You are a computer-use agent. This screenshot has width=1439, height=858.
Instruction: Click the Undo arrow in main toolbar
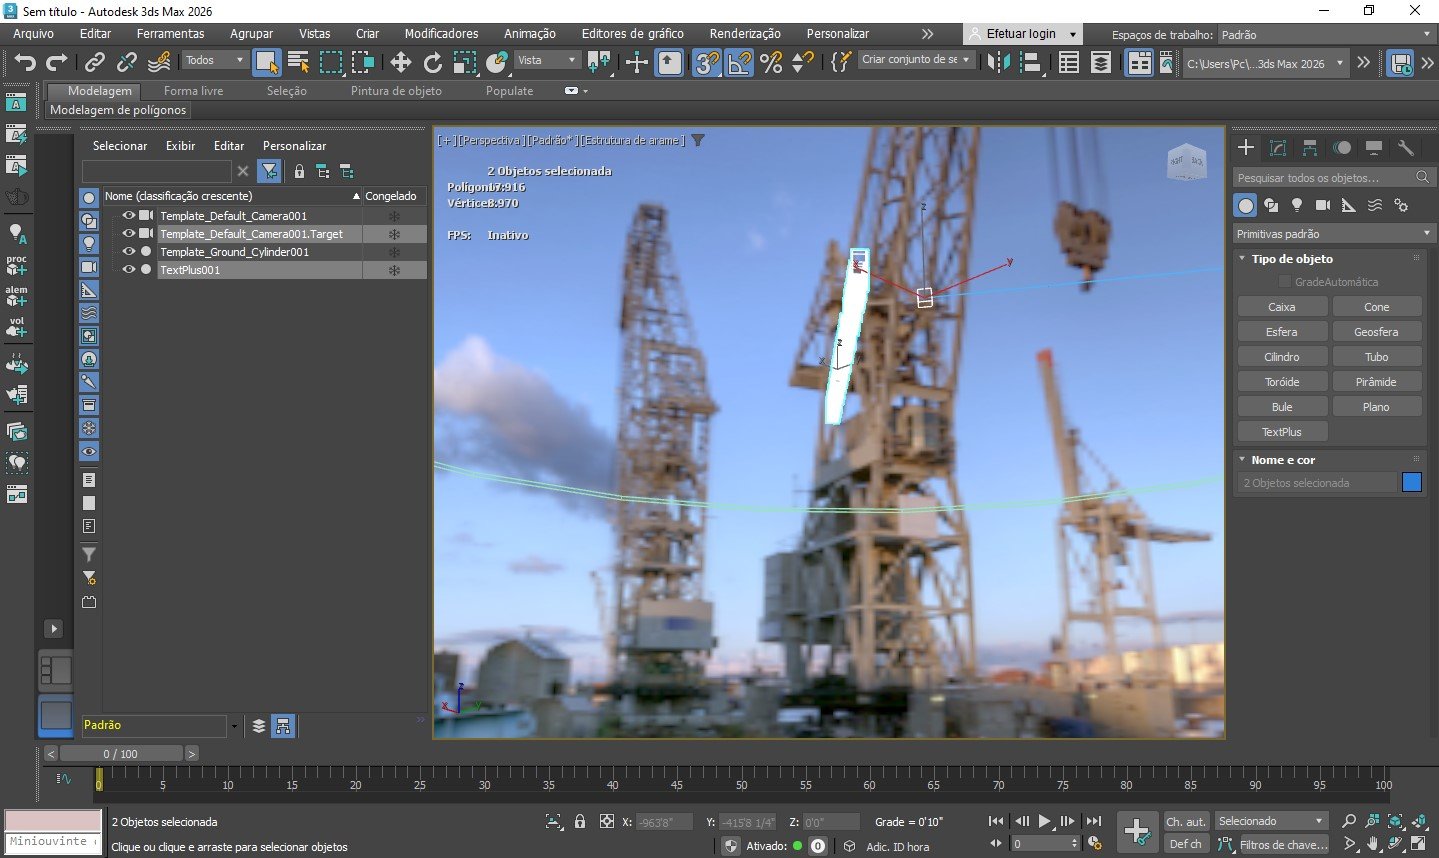point(24,62)
